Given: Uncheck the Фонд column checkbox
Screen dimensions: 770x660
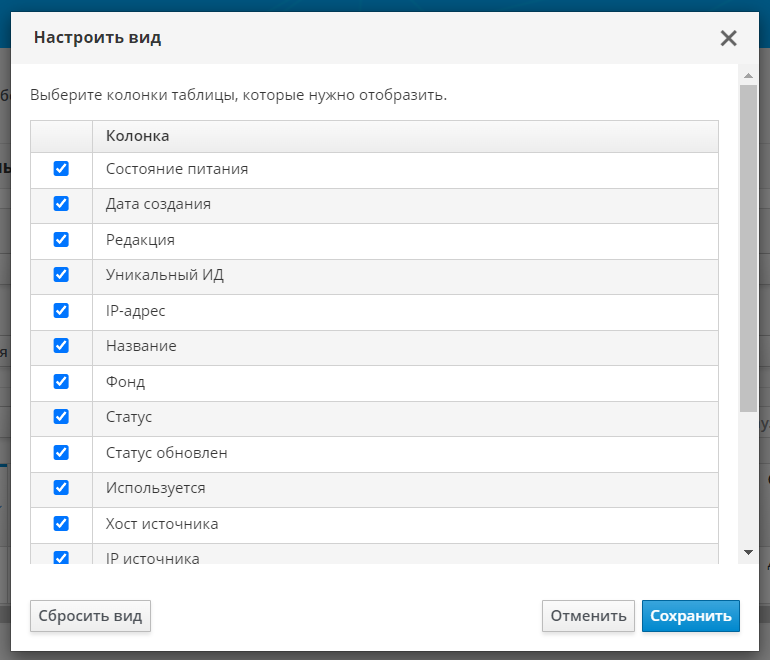Looking at the screenshot, I should click(61, 382).
